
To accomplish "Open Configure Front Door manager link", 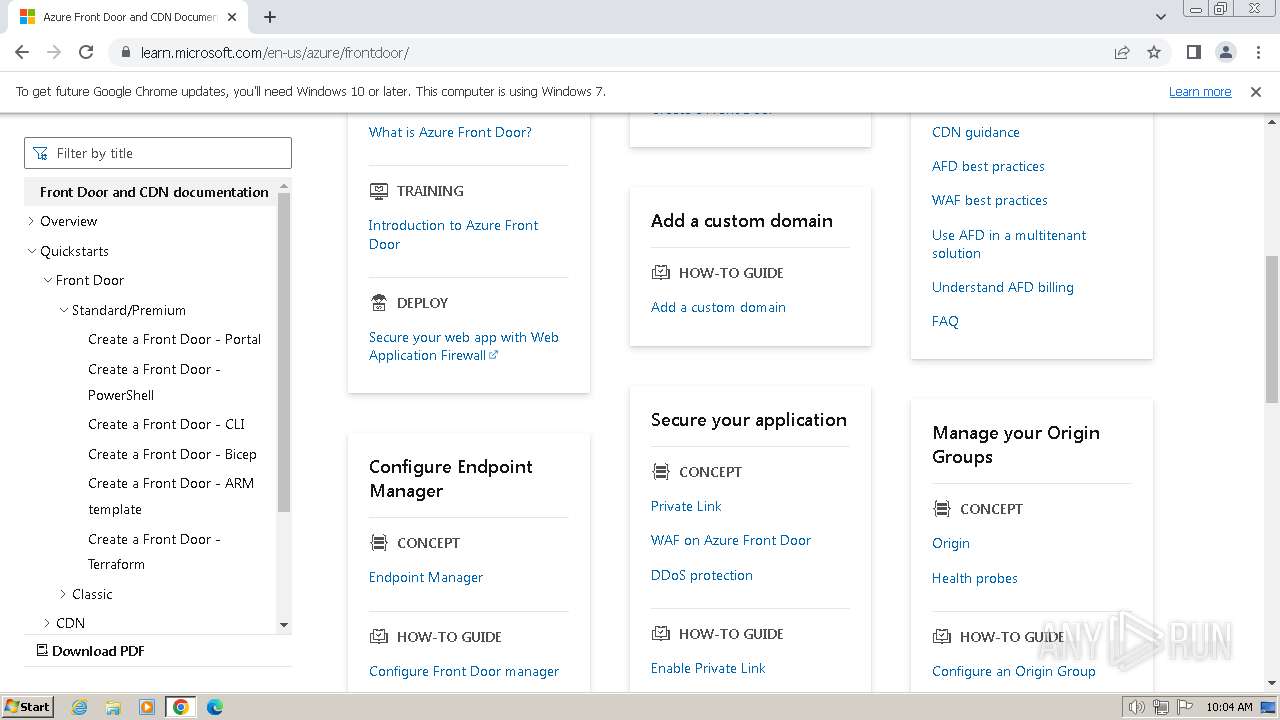I will tap(464, 671).
